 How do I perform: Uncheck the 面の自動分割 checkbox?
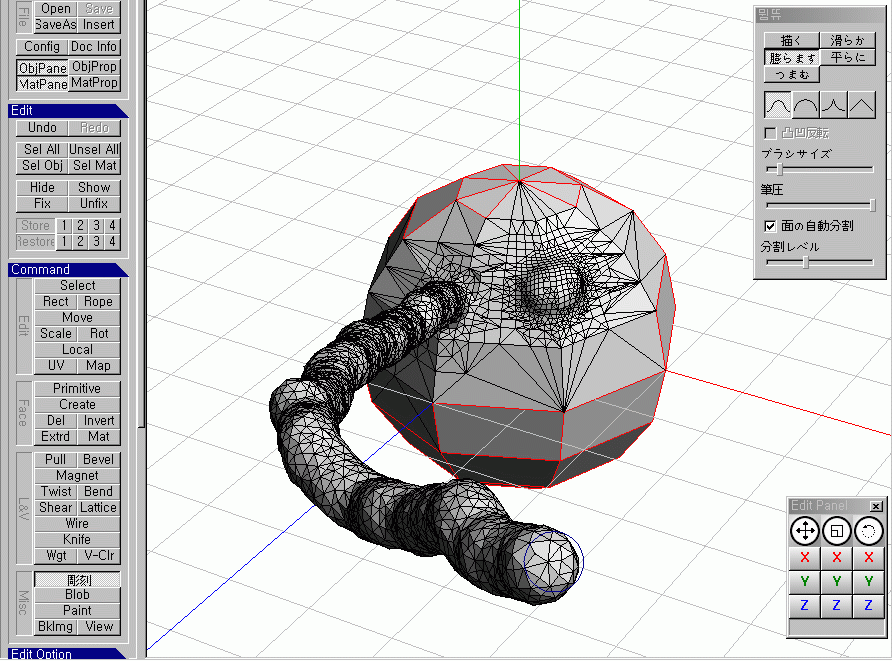(x=770, y=226)
